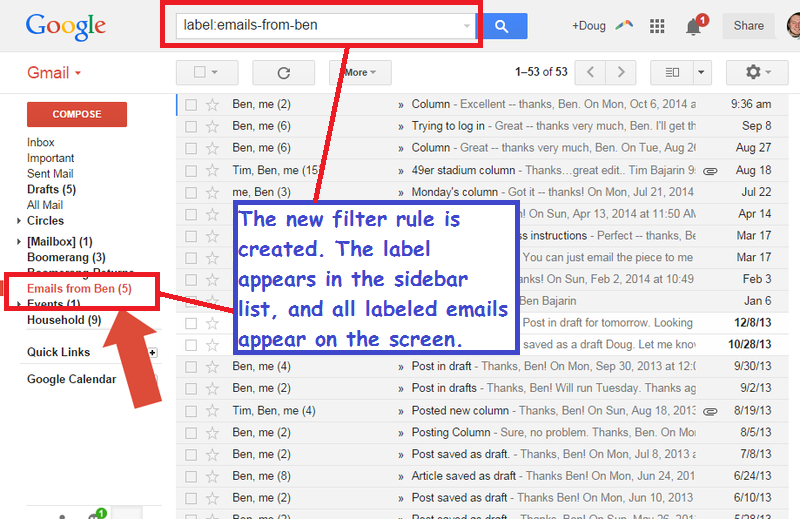Open the select checkbox dropdown arrow
Image resolution: width=800 pixels, height=519 pixels.
pos(215,72)
